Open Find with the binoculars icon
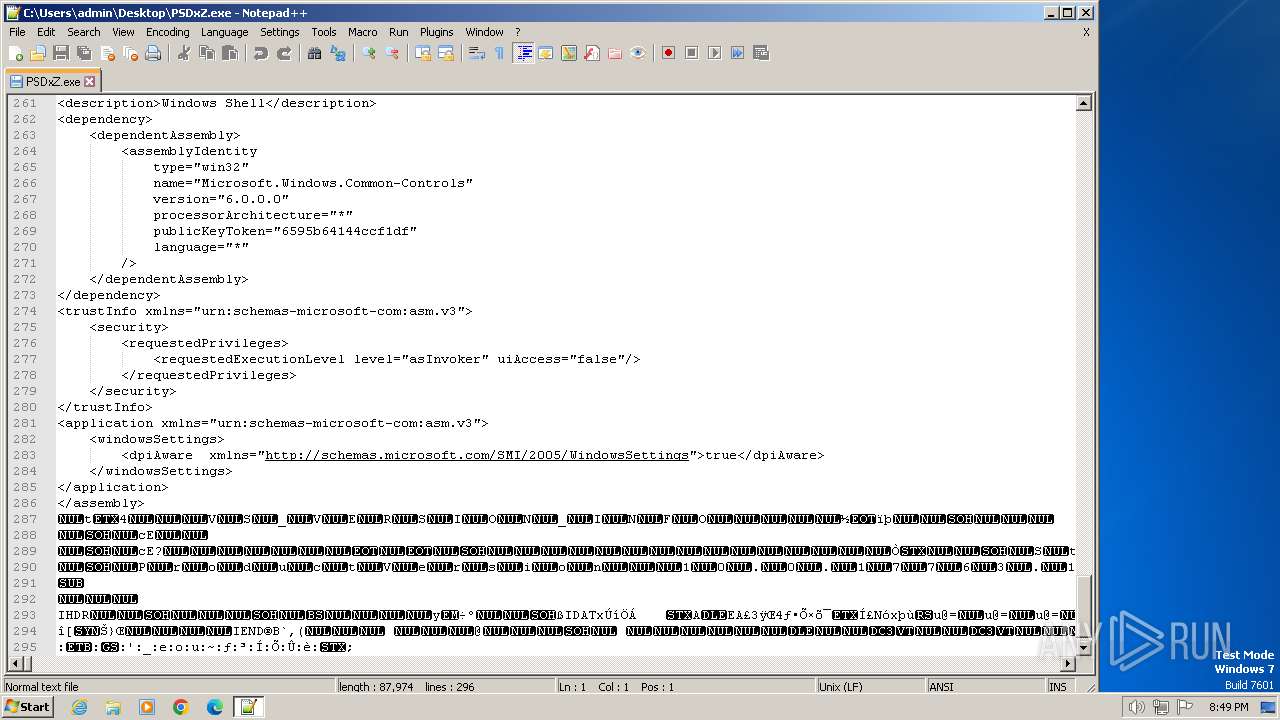 tap(315, 53)
